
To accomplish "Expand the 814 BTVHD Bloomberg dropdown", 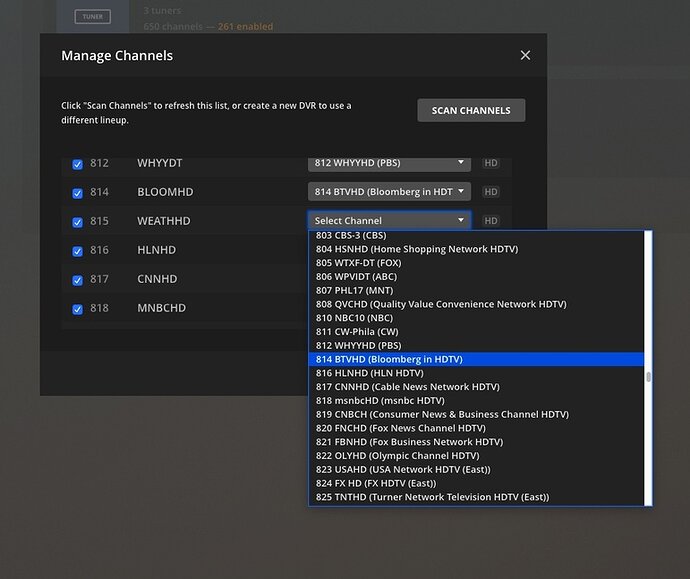I will (389, 192).
